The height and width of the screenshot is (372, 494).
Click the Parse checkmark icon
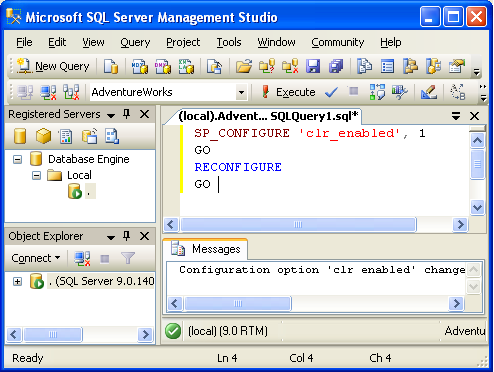tap(331, 92)
